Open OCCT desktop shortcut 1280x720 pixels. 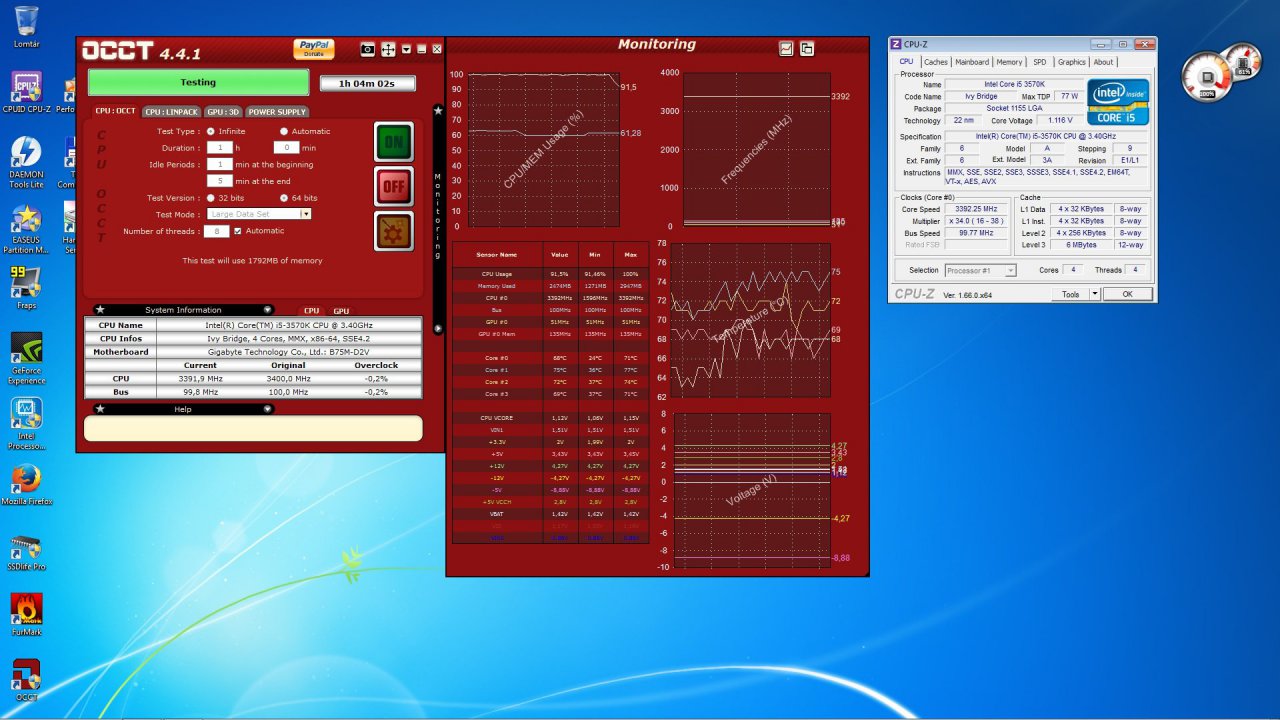(27, 680)
